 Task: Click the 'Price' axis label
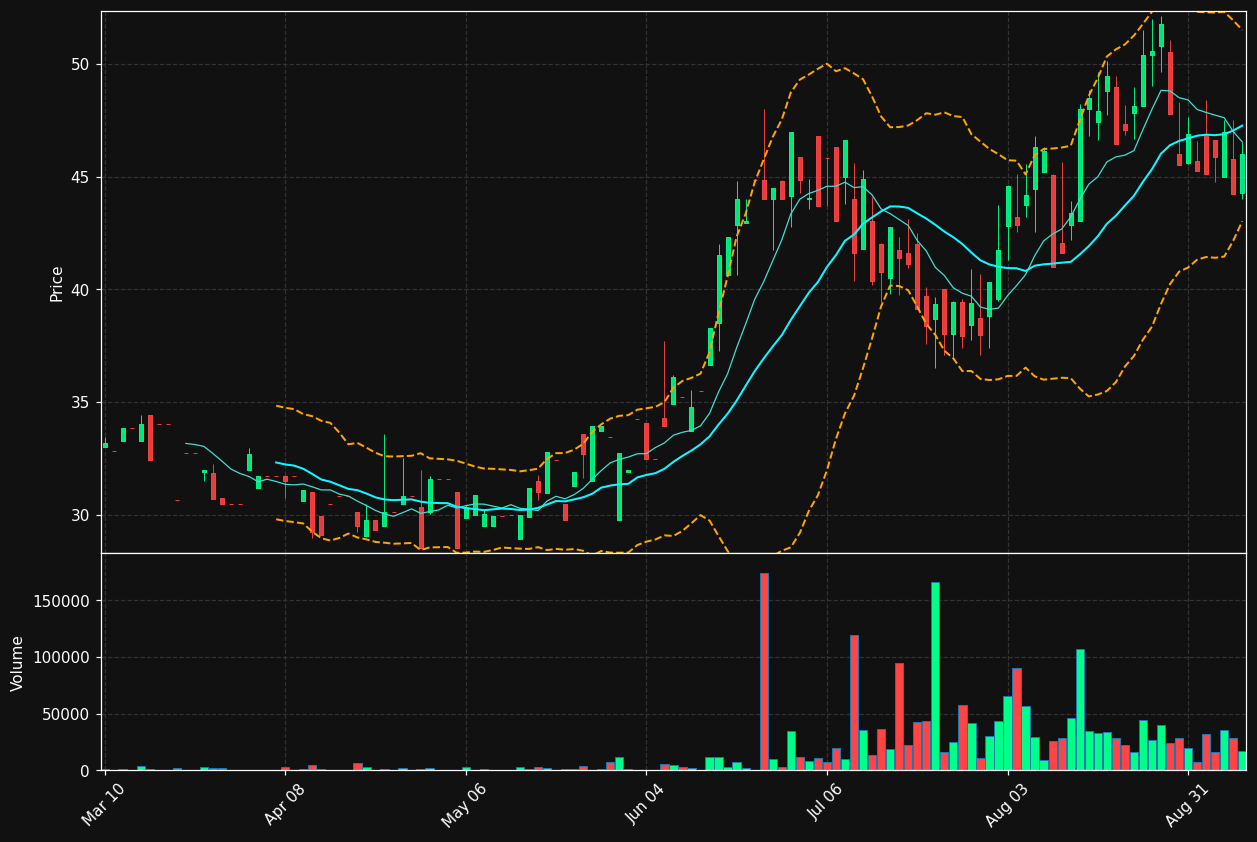57,283
